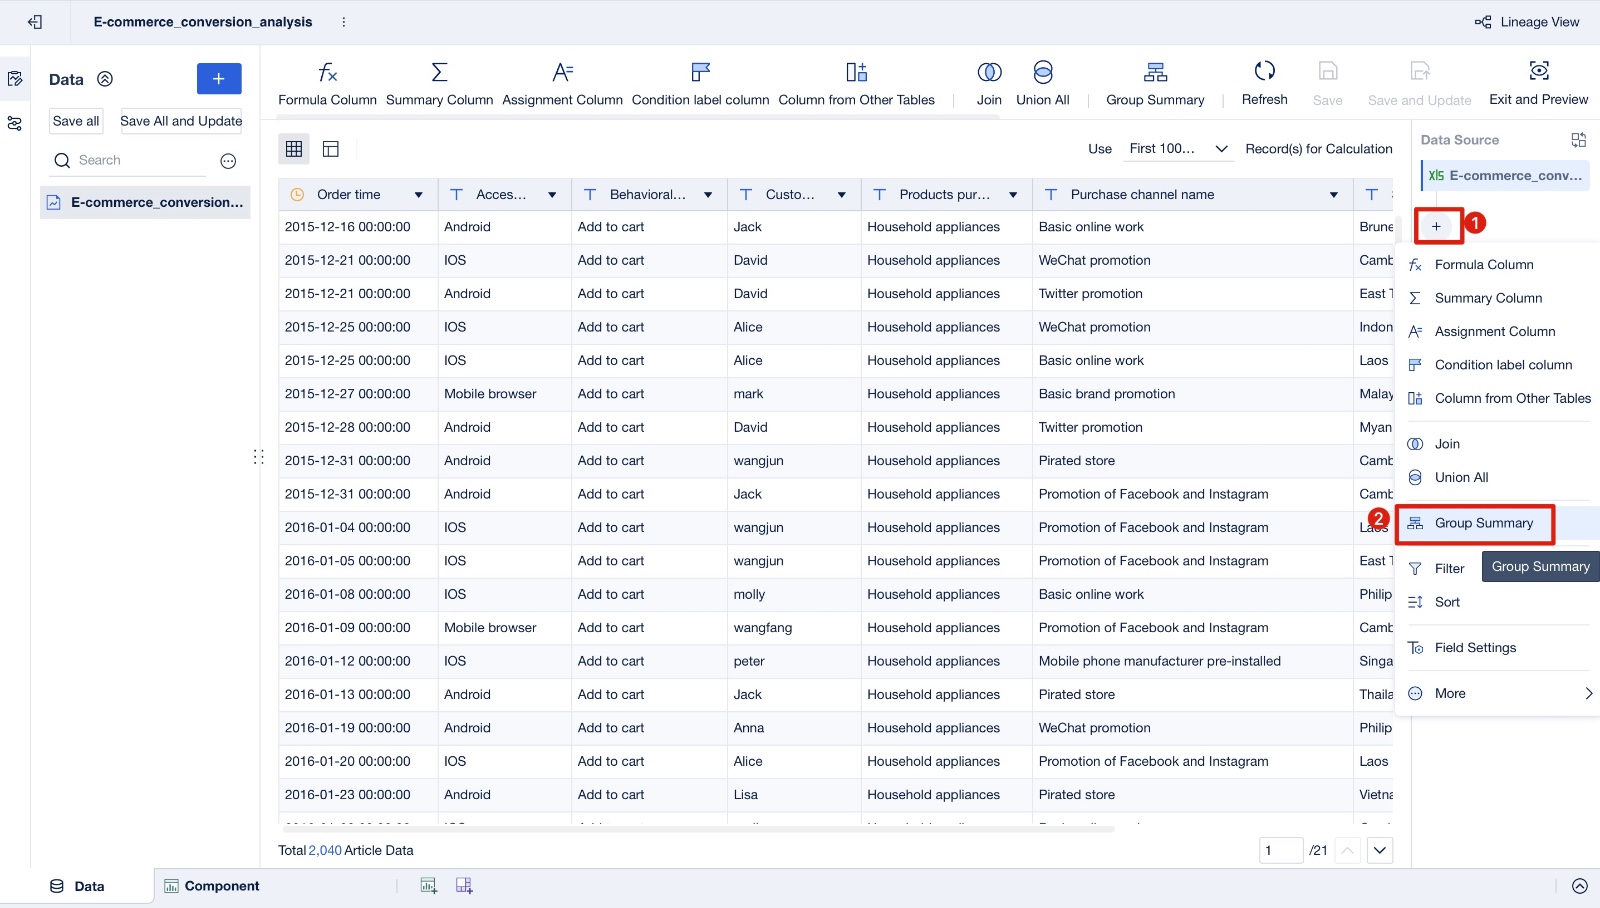The width and height of the screenshot is (1600, 908).
Task: Select Group Summary in the popup menu
Action: tap(1484, 523)
